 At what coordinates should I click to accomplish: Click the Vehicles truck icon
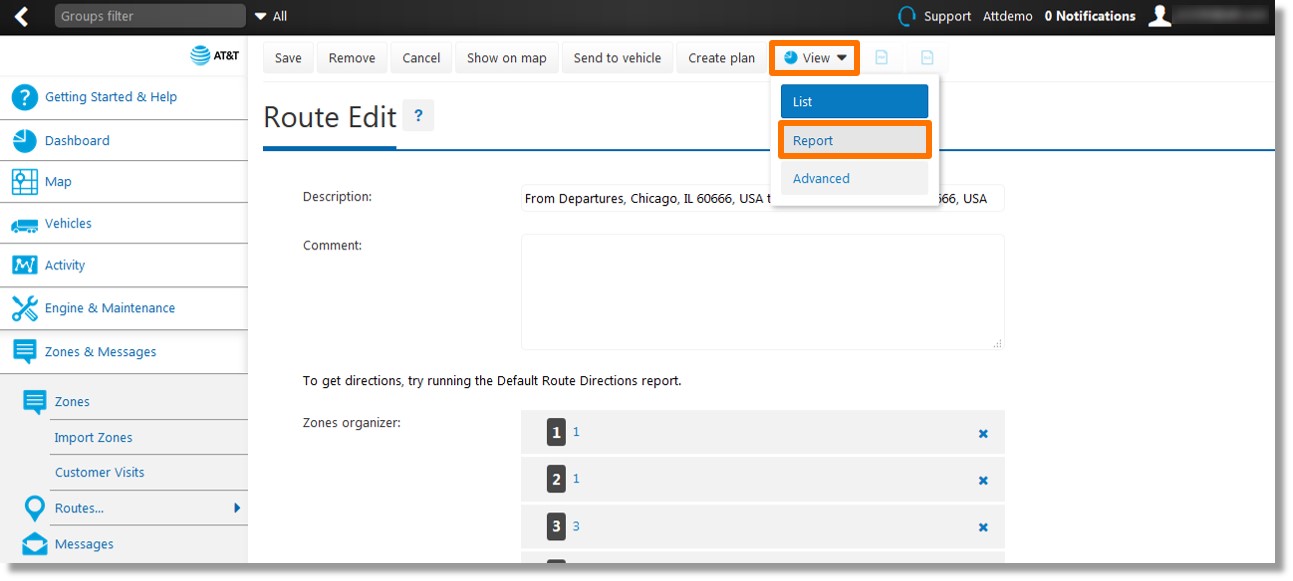pos(25,225)
